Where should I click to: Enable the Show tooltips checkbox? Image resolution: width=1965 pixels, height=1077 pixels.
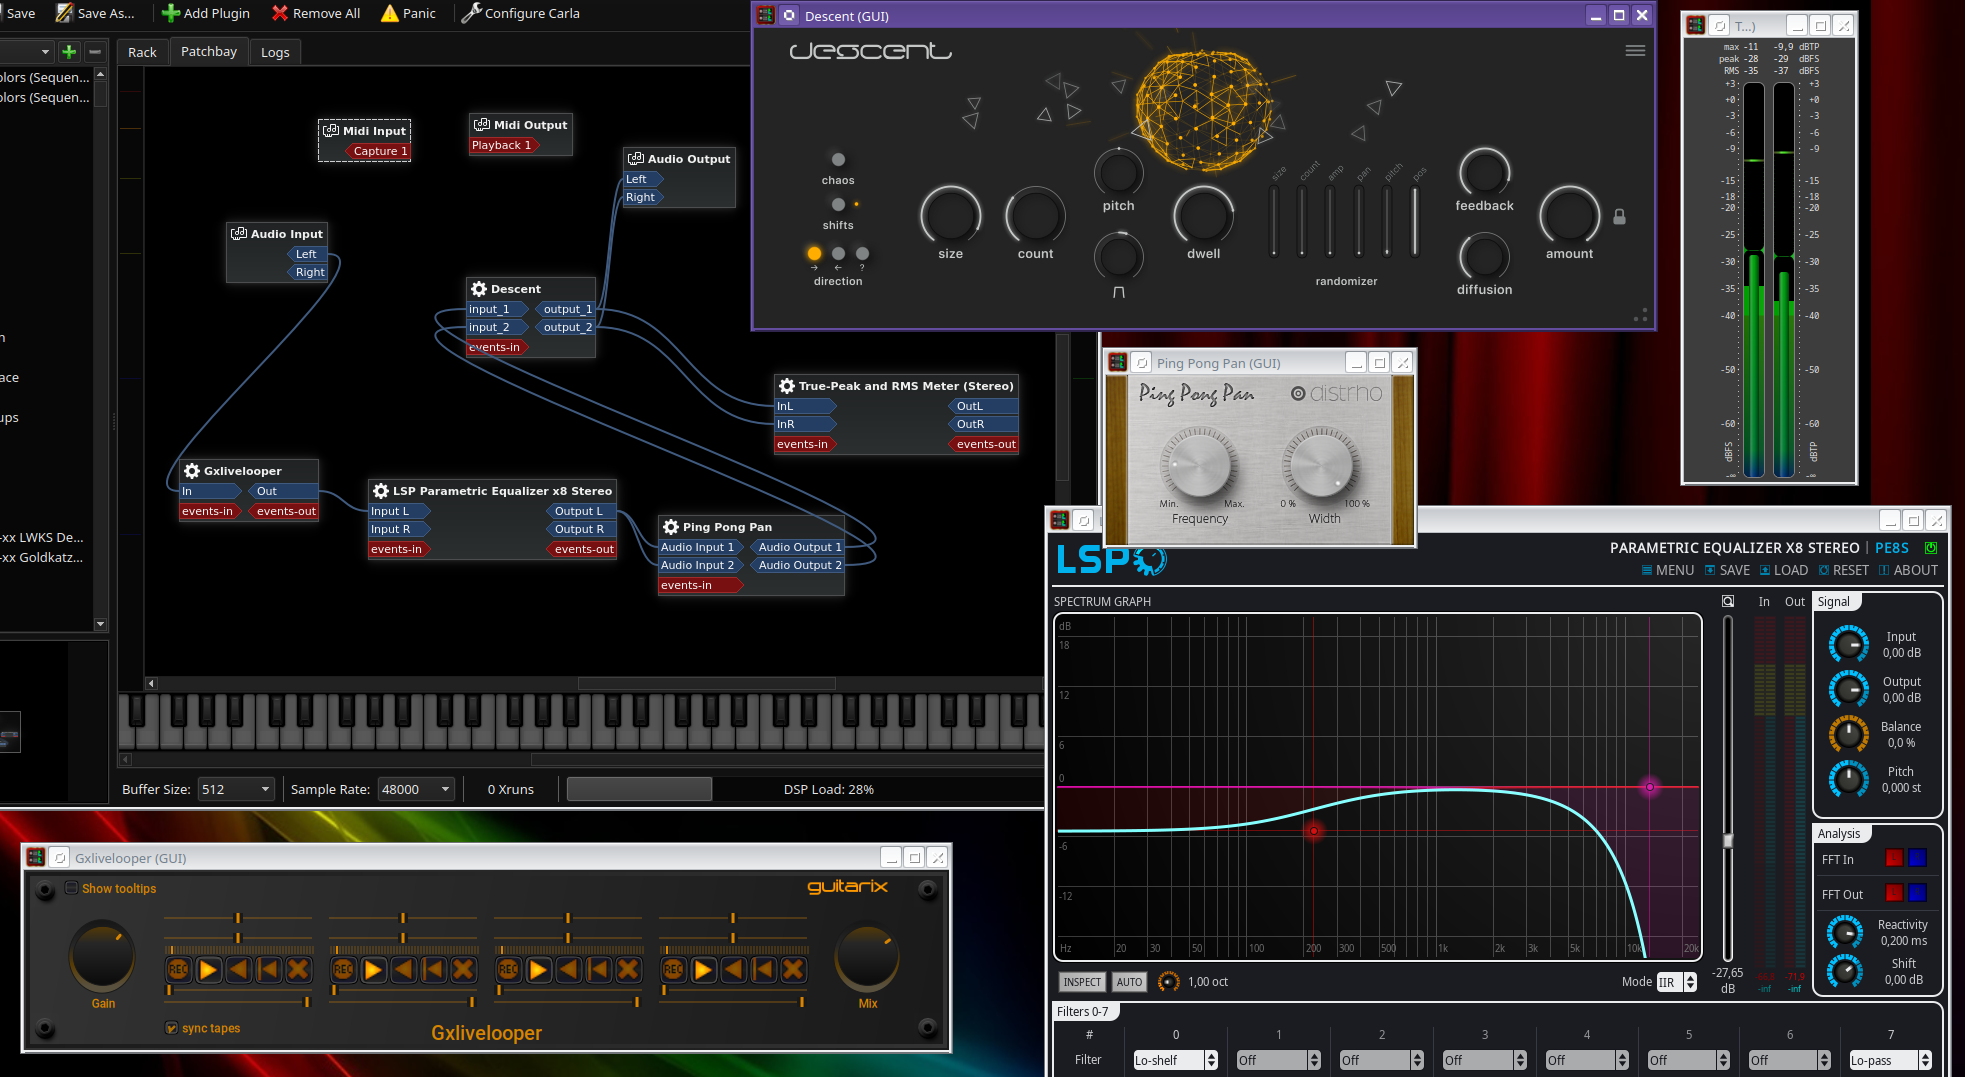pyautogui.click(x=72, y=888)
